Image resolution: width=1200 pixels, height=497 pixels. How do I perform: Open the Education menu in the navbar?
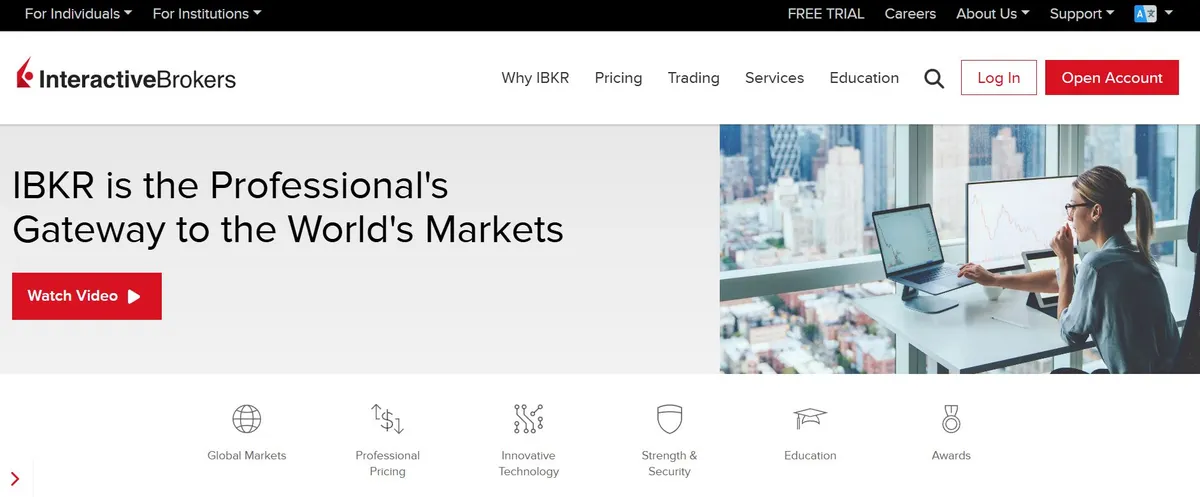864,78
